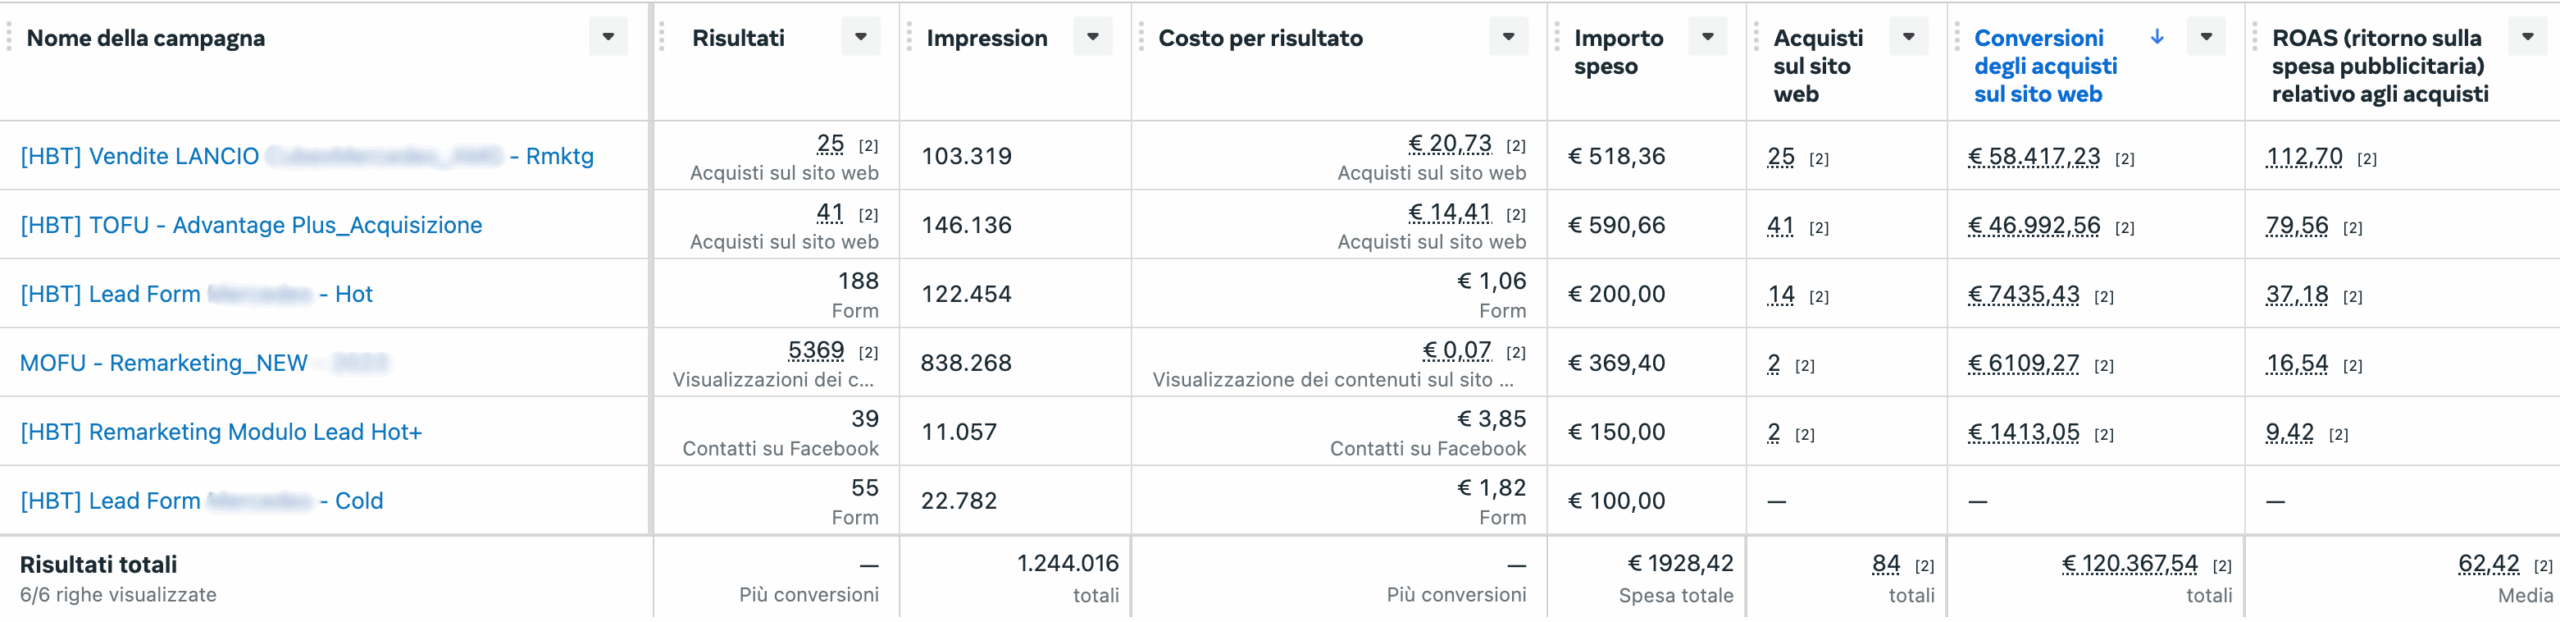Click the drag handle beside the Importo speso header
The height and width of the screenshot is (622, 2560).
coord(1557,37)
